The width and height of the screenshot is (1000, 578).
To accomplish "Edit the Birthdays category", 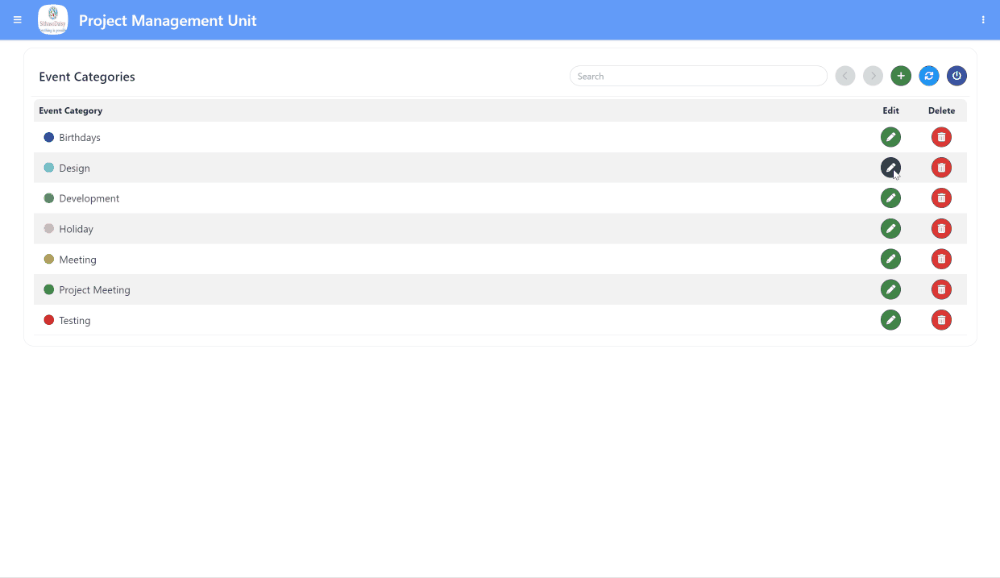I will tap(890, 137).
